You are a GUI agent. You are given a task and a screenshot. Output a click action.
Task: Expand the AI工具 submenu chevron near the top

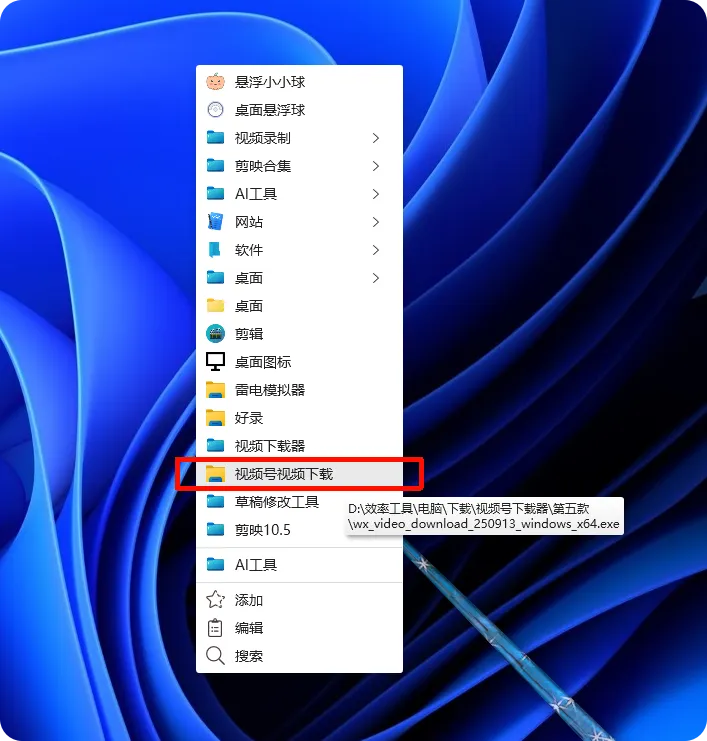[376, 194]
